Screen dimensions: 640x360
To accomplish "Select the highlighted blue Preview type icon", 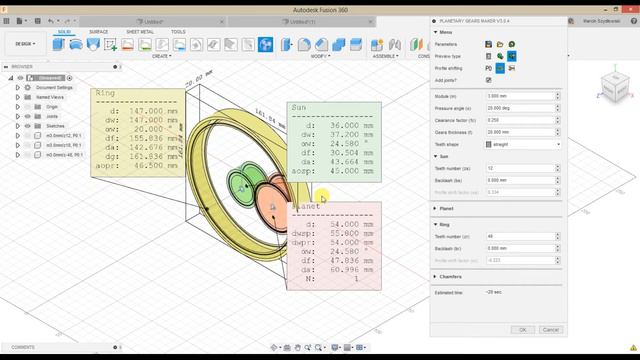I will click(x=512, y=56).
